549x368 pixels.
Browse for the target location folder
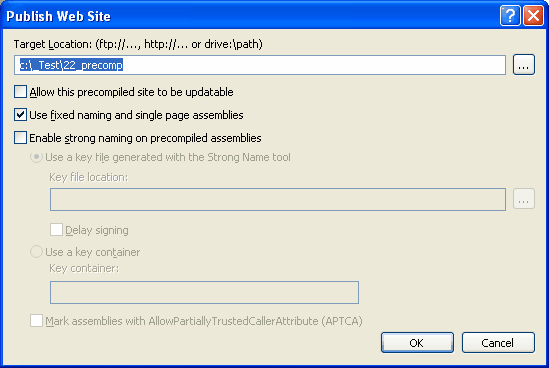[x=524, y=65]
